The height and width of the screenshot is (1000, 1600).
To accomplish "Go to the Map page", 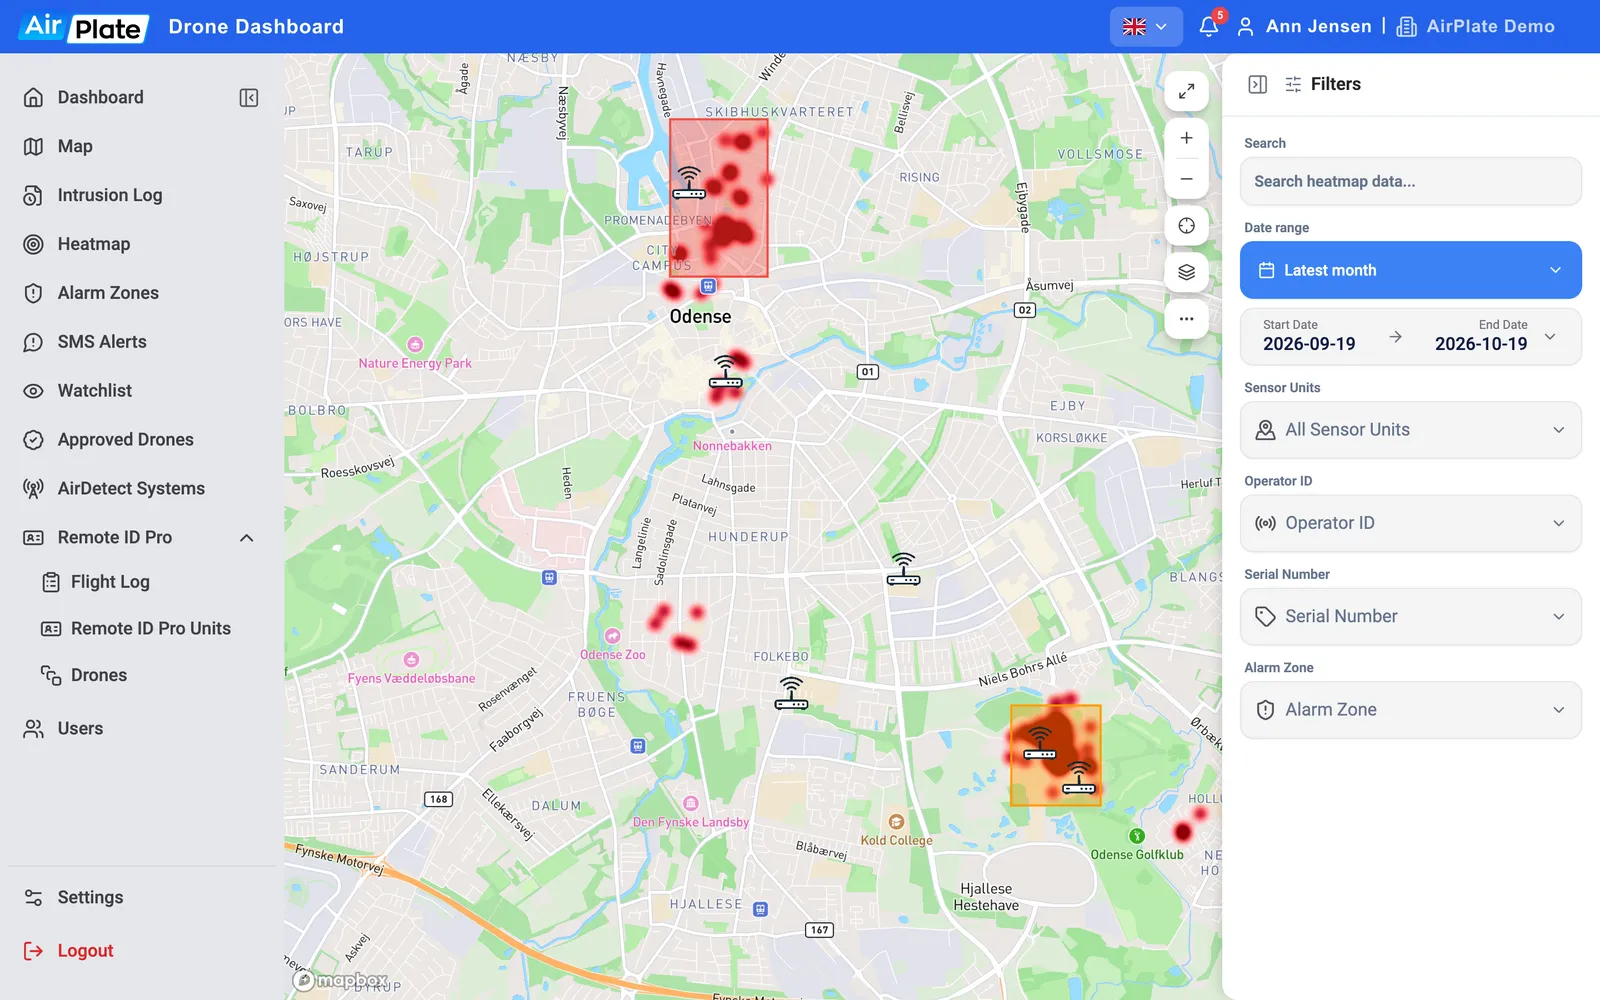I will pos(75,146).
